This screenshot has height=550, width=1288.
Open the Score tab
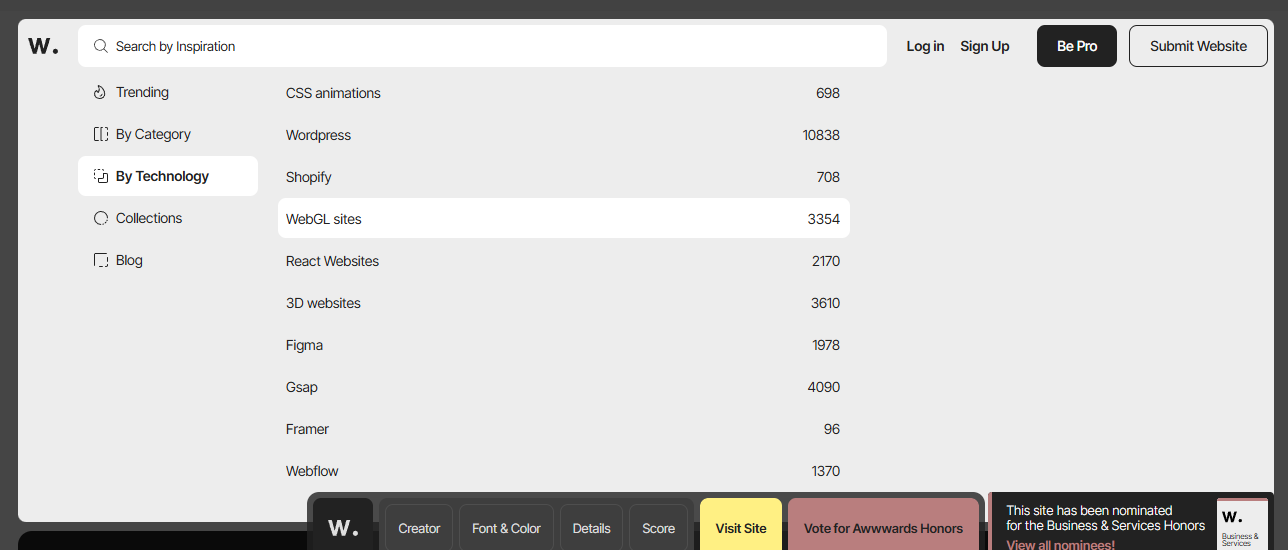tap(658, 528)
